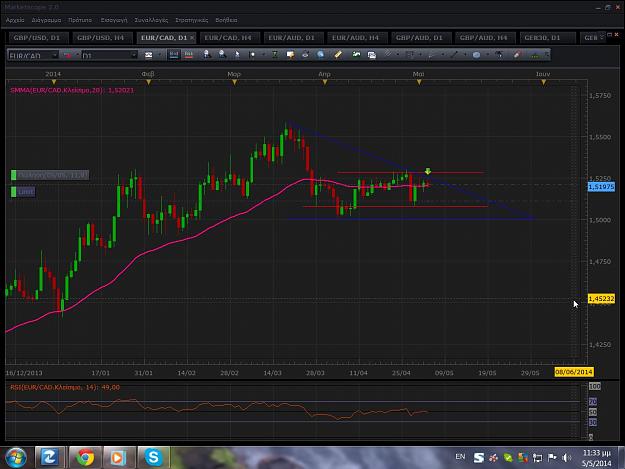This screenshot has height=469, width=625.
Task: Expand the parallel lines tool dropdown
Action: [x=398, y=55]
